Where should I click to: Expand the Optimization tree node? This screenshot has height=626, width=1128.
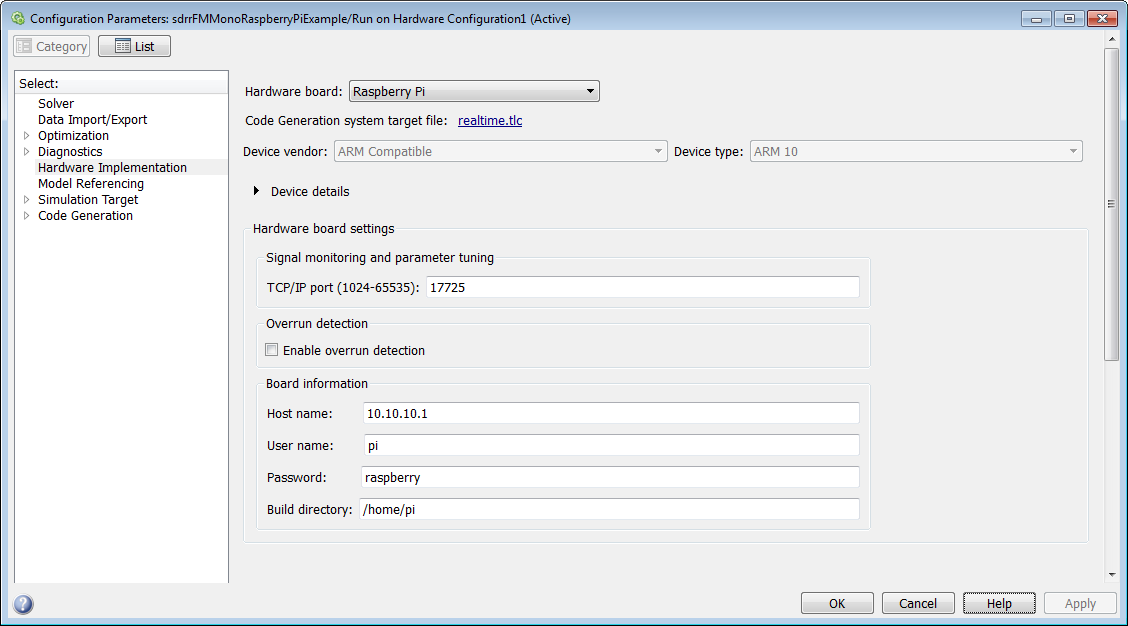click(x=27, y=136)
